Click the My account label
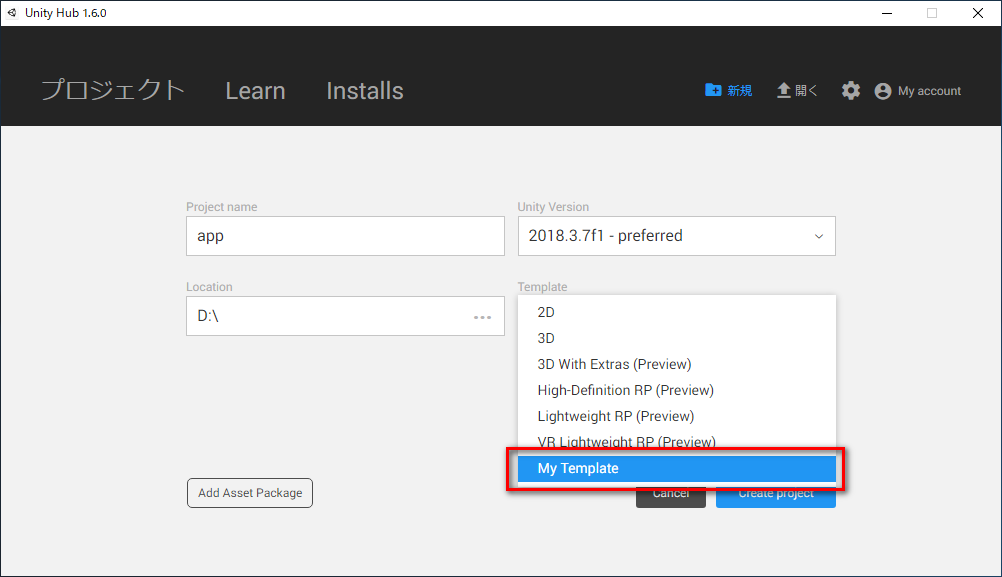1002x577 pixels. [x=929, y=91]
